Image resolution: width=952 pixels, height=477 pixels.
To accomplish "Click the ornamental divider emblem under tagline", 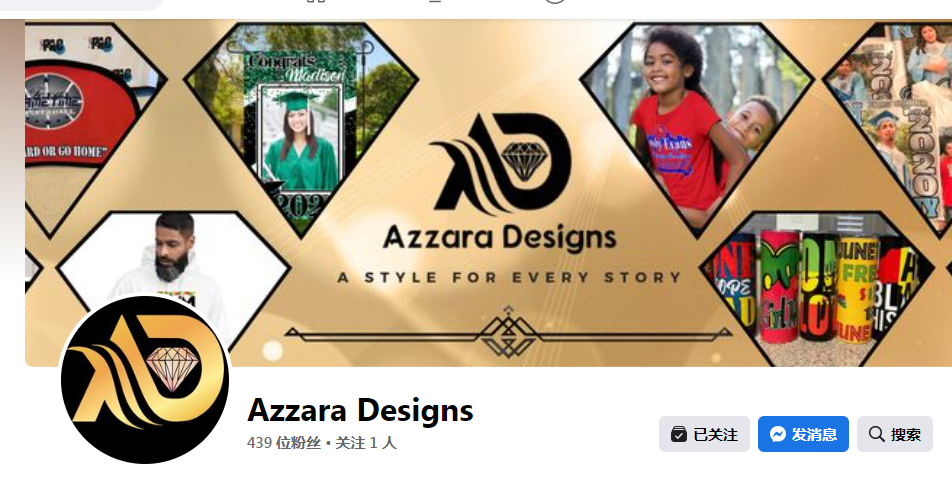I will (508, 333).
